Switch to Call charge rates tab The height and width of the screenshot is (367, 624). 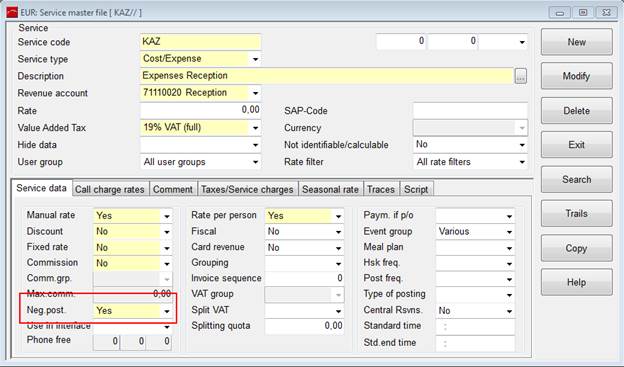[x=110, y=189]
